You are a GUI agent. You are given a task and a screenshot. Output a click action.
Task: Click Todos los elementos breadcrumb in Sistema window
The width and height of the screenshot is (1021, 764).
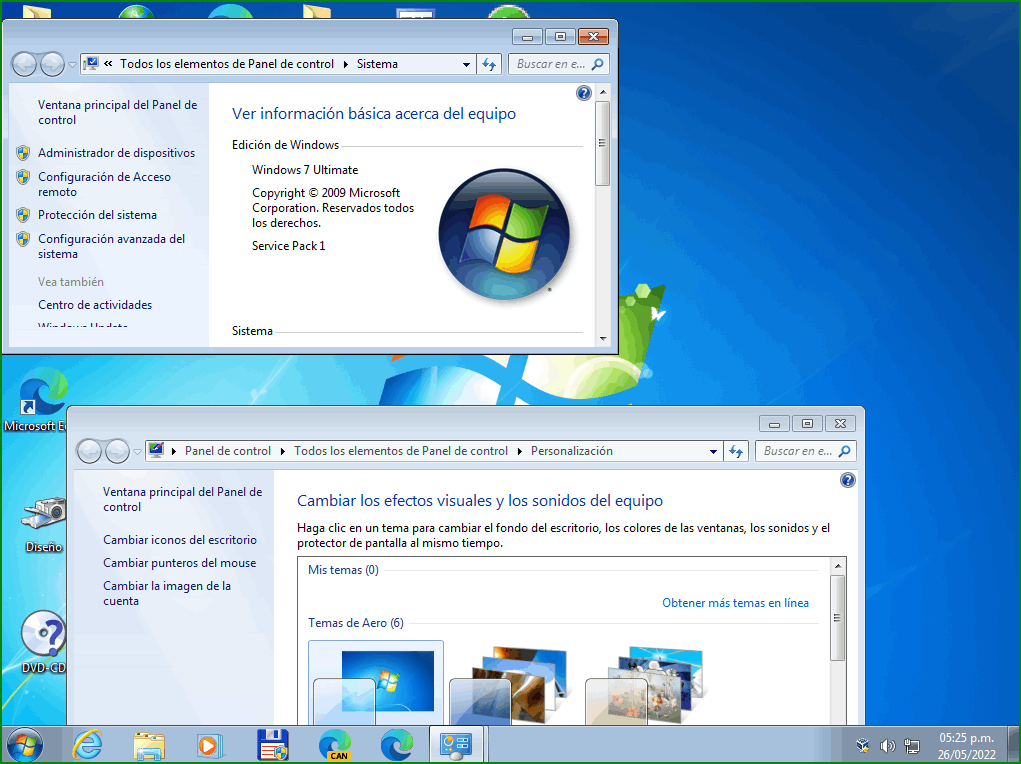227,64
